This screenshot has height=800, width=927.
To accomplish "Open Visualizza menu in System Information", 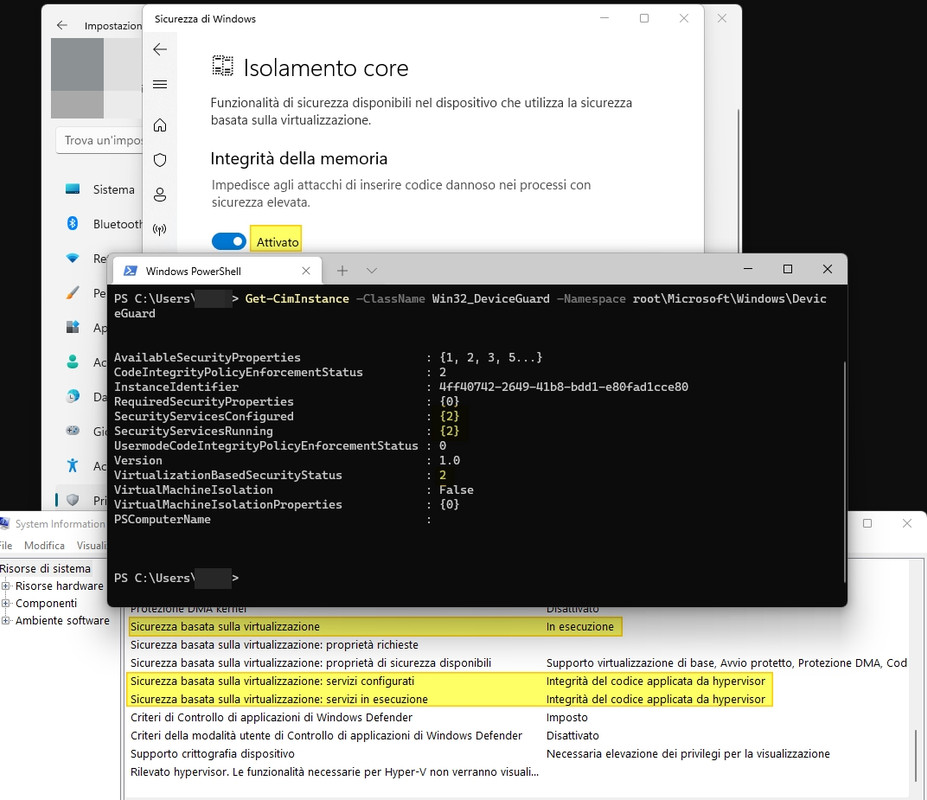I will tap(91, 545).
